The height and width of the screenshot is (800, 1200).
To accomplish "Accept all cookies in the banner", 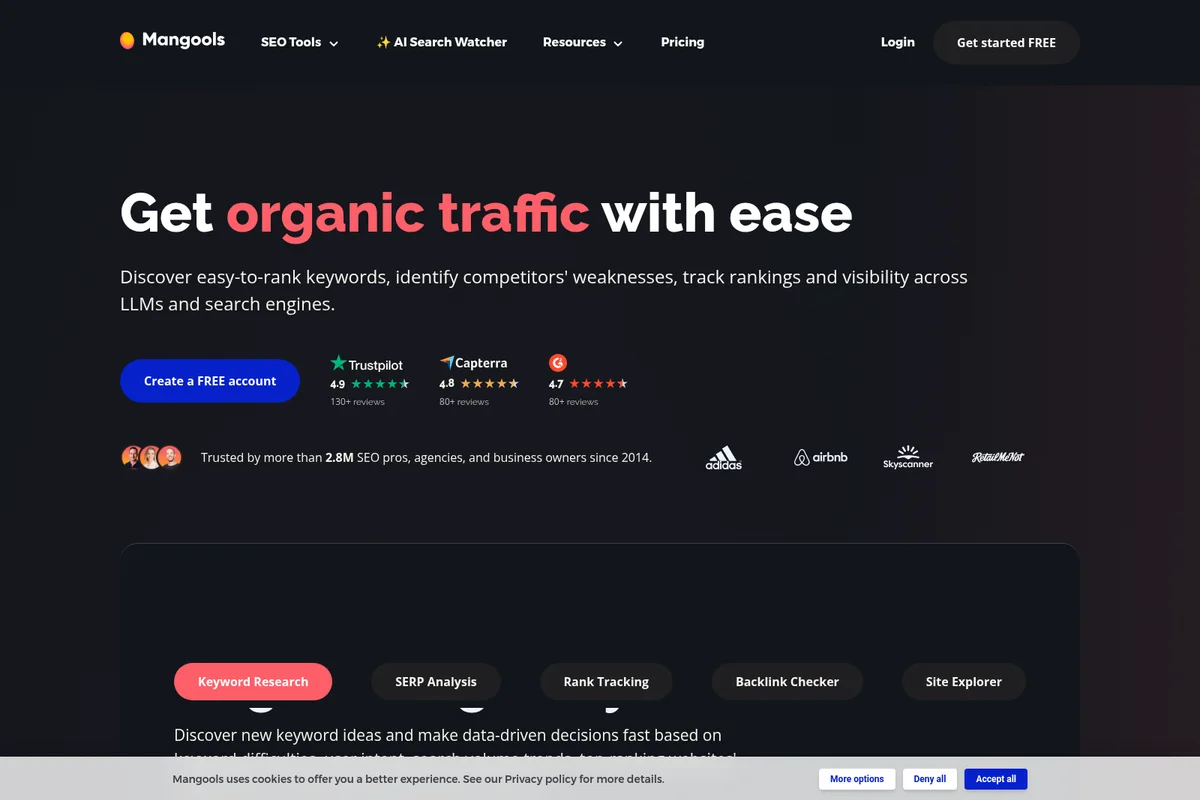I will tap(995, 778).
